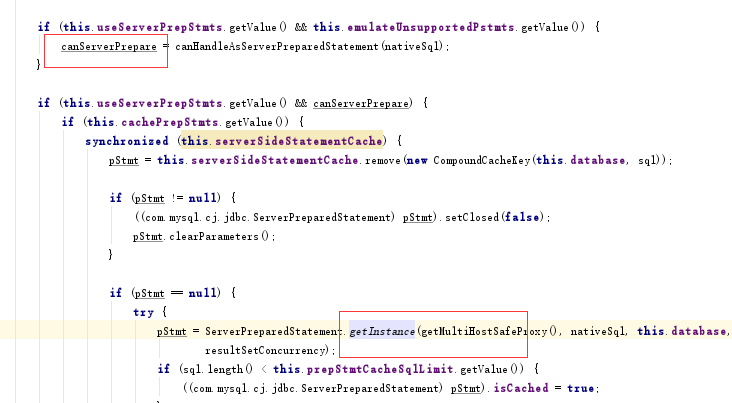
Task: Click the cachePrepStmts field name
Action: pos(170,122)
